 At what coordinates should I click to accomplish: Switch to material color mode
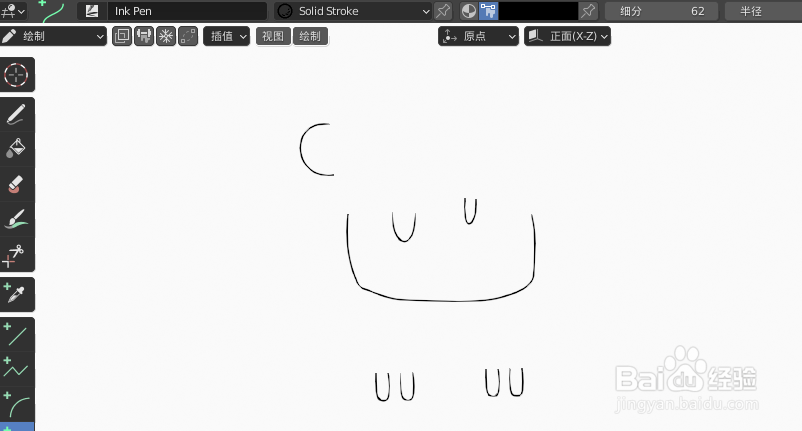coord(469,11)
